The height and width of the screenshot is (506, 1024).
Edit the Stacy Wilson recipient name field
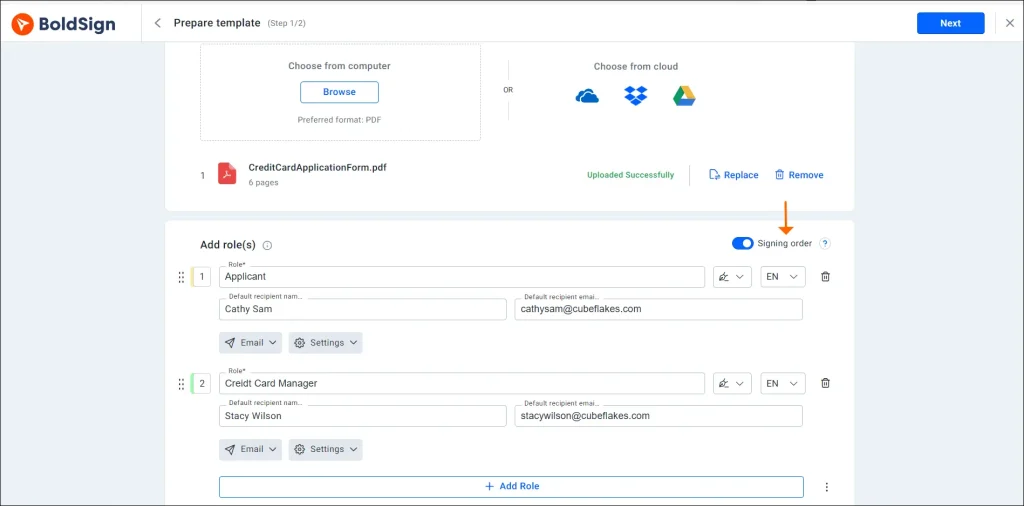pyautogui.click(x=362, y=416)
